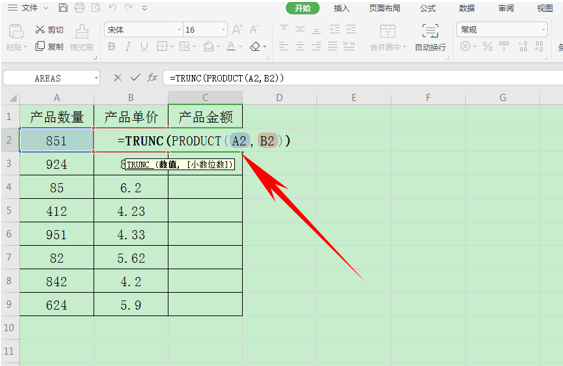The height and width of the screenshot is (366, 563).
Task: Open the font size 16 dropdown
Action: 224,30
